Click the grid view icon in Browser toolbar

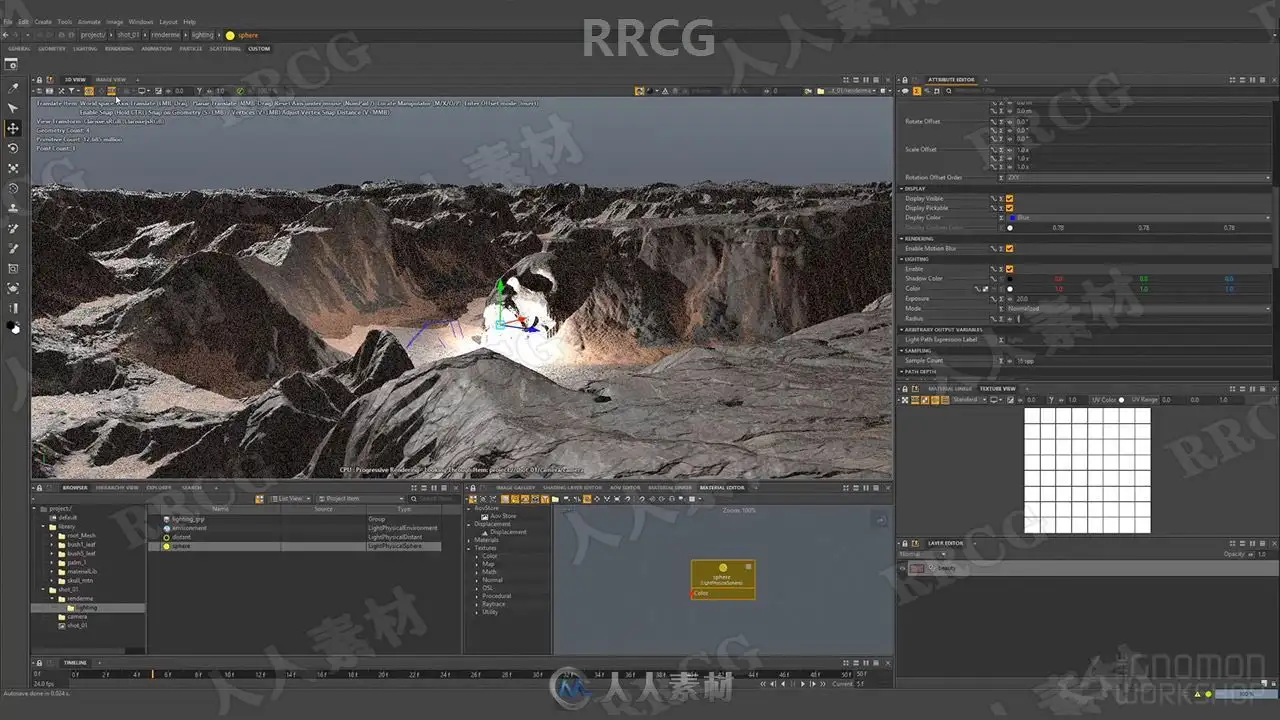coord(260,498)
